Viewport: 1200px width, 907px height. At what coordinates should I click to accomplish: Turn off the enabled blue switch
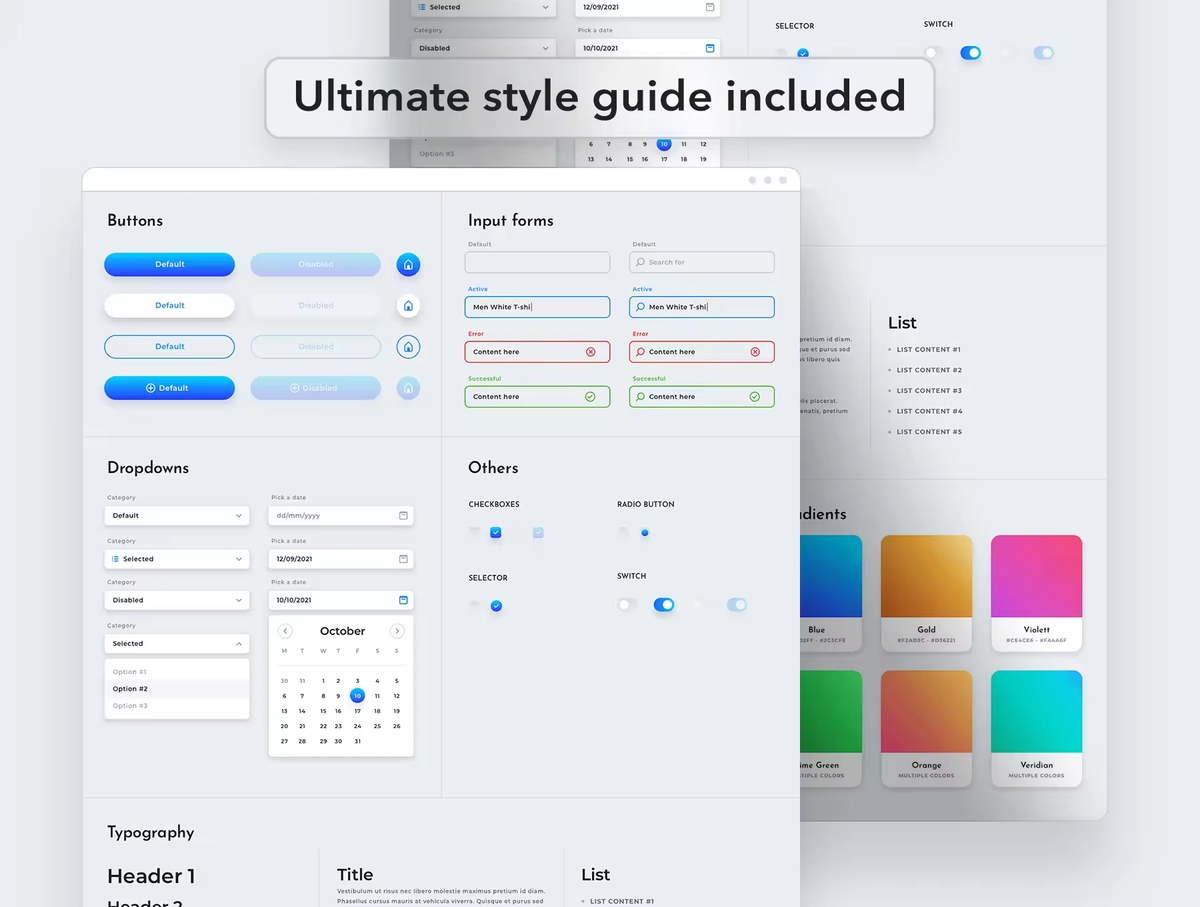pos(664,605)
